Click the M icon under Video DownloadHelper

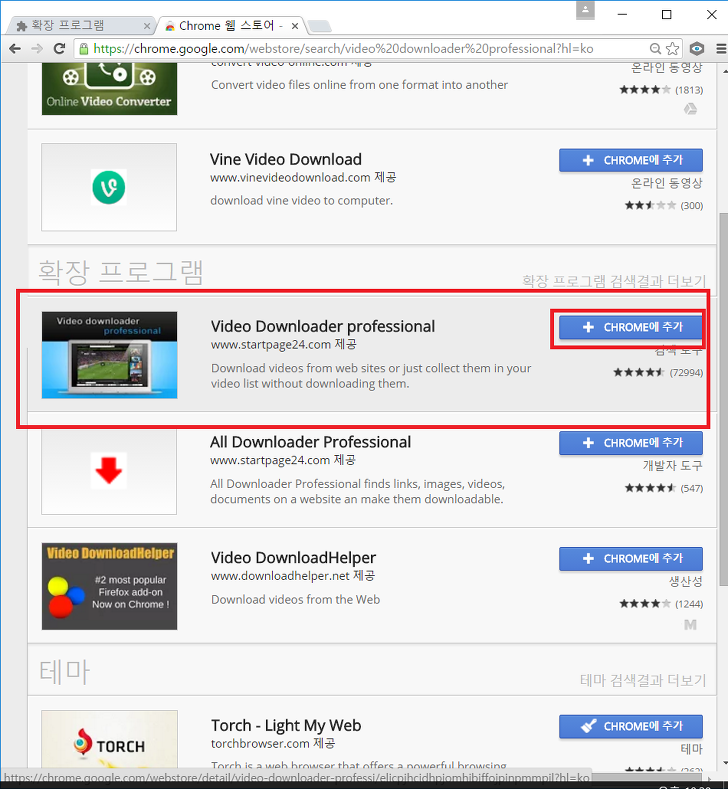pos(691,625)
